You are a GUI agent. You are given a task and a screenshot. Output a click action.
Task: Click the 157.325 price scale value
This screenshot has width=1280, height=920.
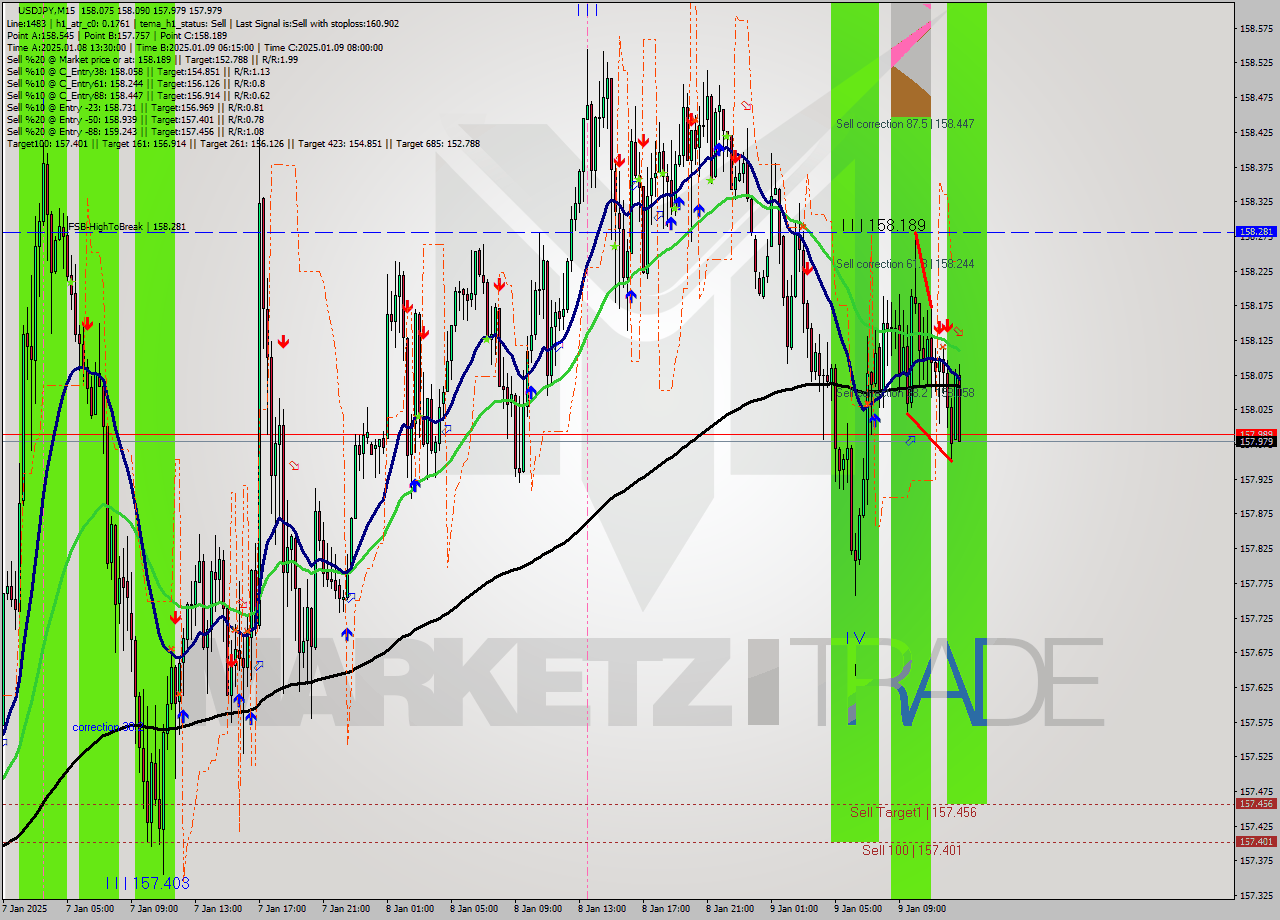(x=1256, y=895)
